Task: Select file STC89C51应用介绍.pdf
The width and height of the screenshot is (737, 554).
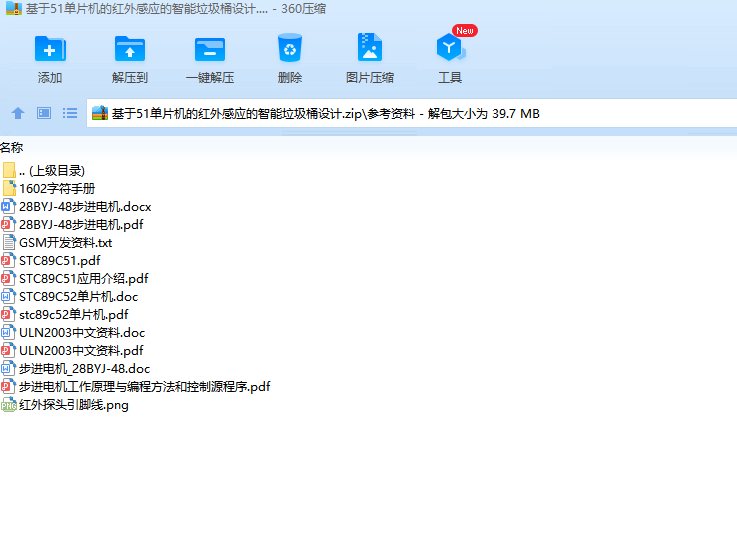Action: 75,279
